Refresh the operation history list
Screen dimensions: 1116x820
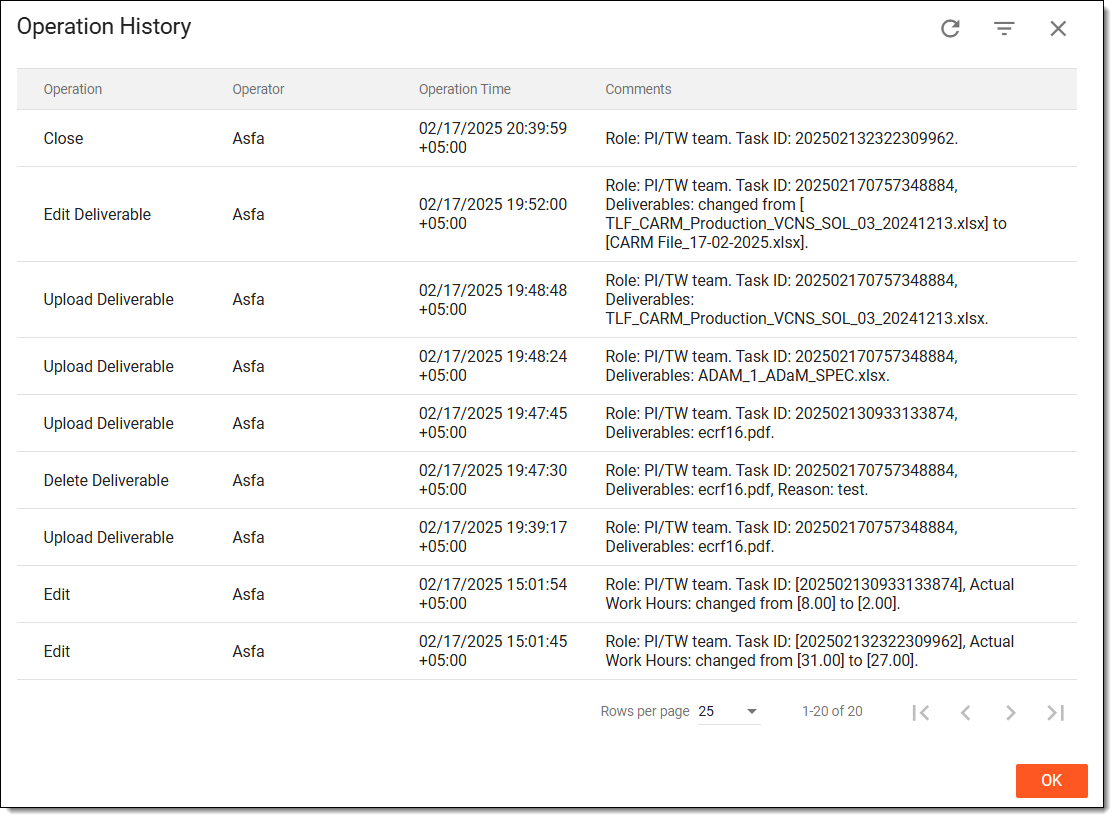[x=950, y=28]
